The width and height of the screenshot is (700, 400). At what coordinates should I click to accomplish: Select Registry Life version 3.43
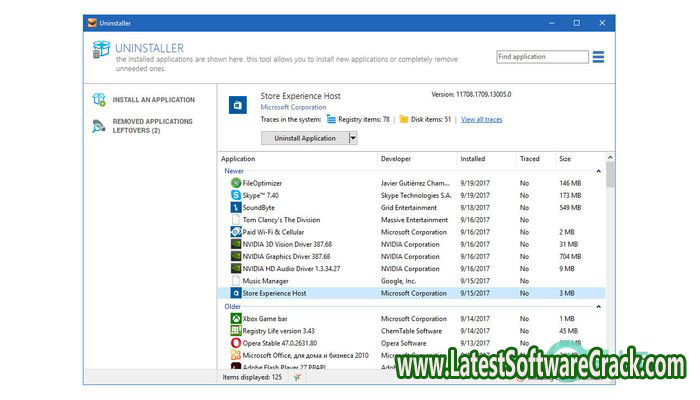click(x=412, y=331)
